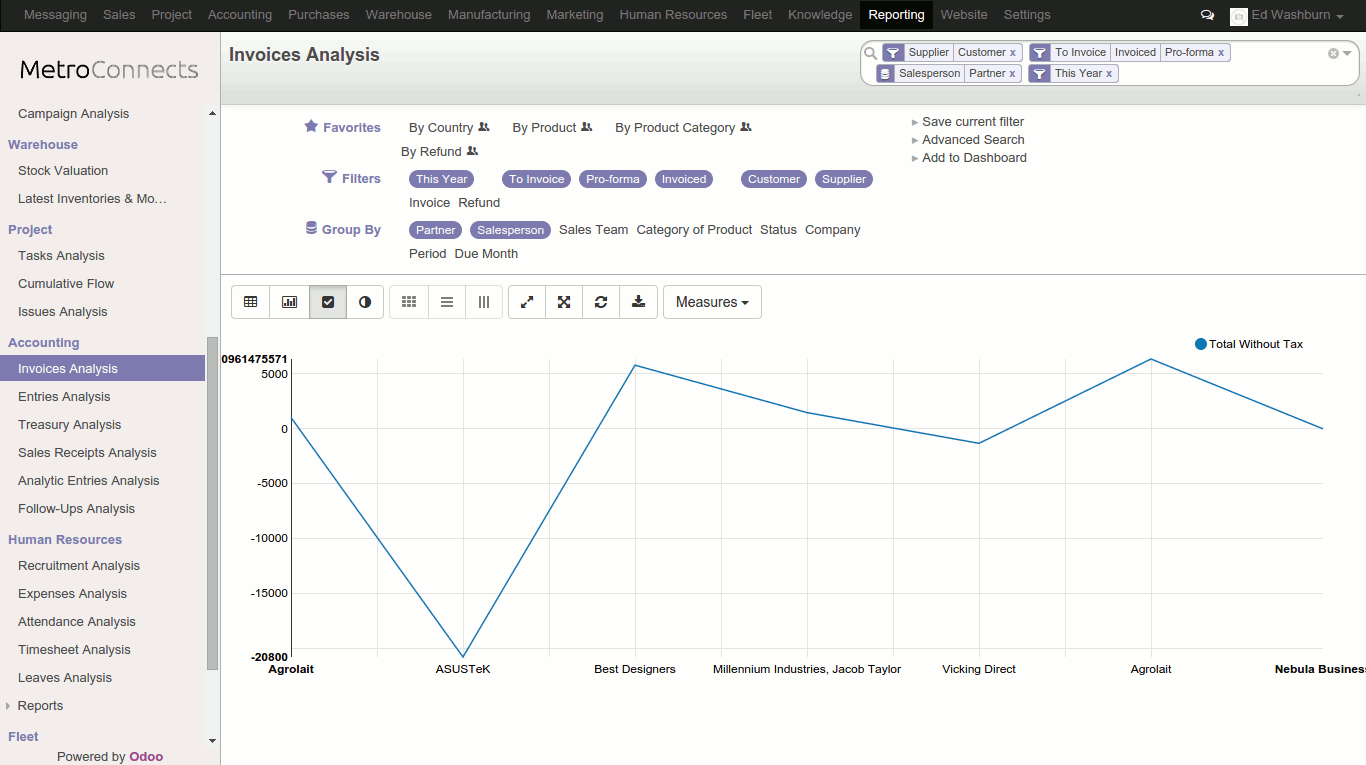Clear the search box with the circled x icon

tap(1332, 53)
